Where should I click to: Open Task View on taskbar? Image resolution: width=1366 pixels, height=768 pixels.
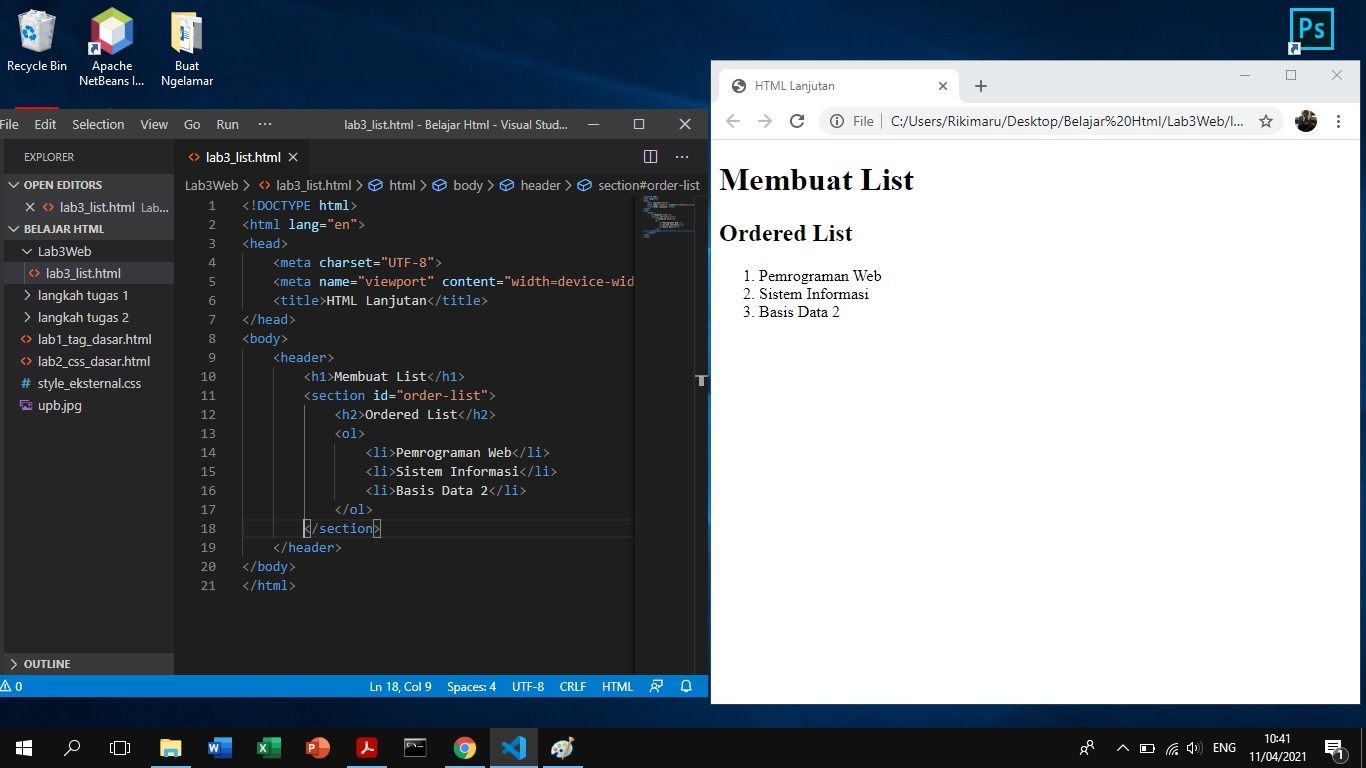point(120,747)
